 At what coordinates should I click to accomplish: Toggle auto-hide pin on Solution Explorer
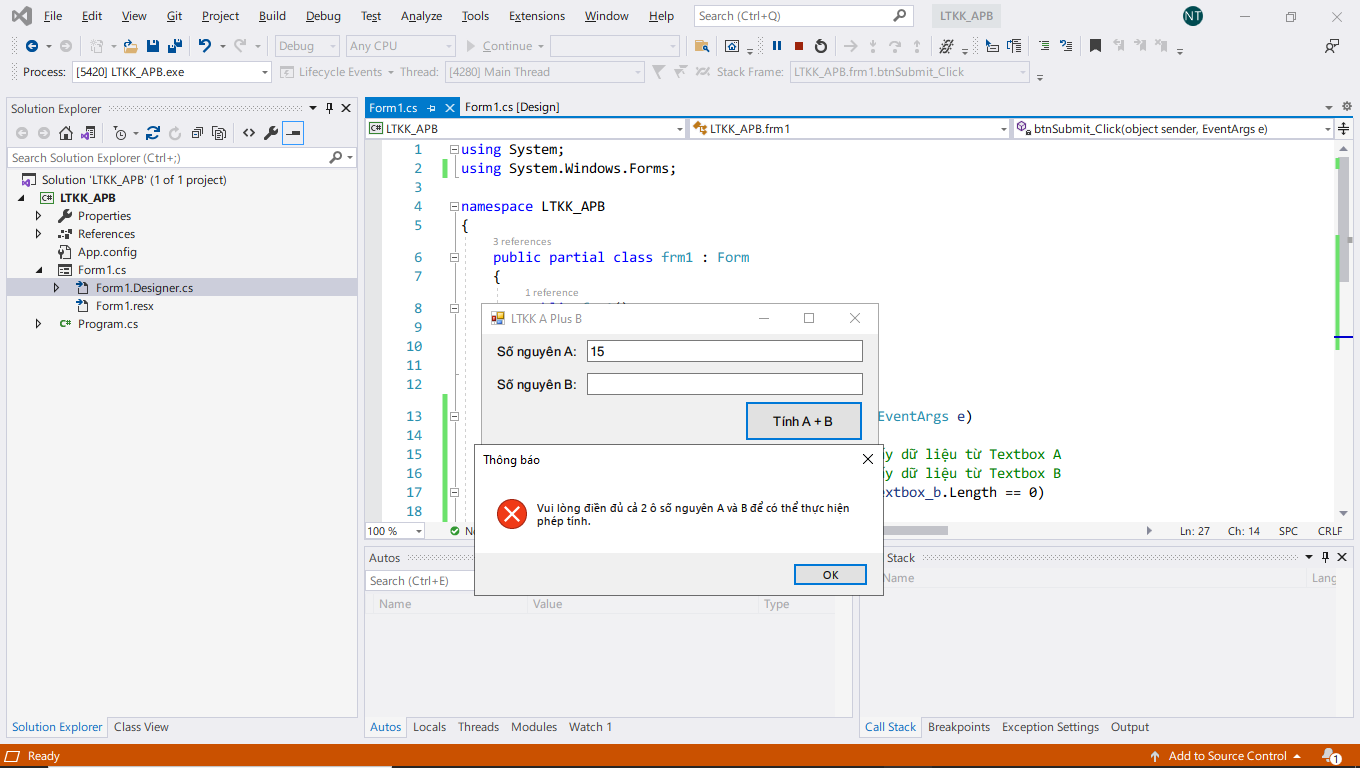(x=329, y=108)
